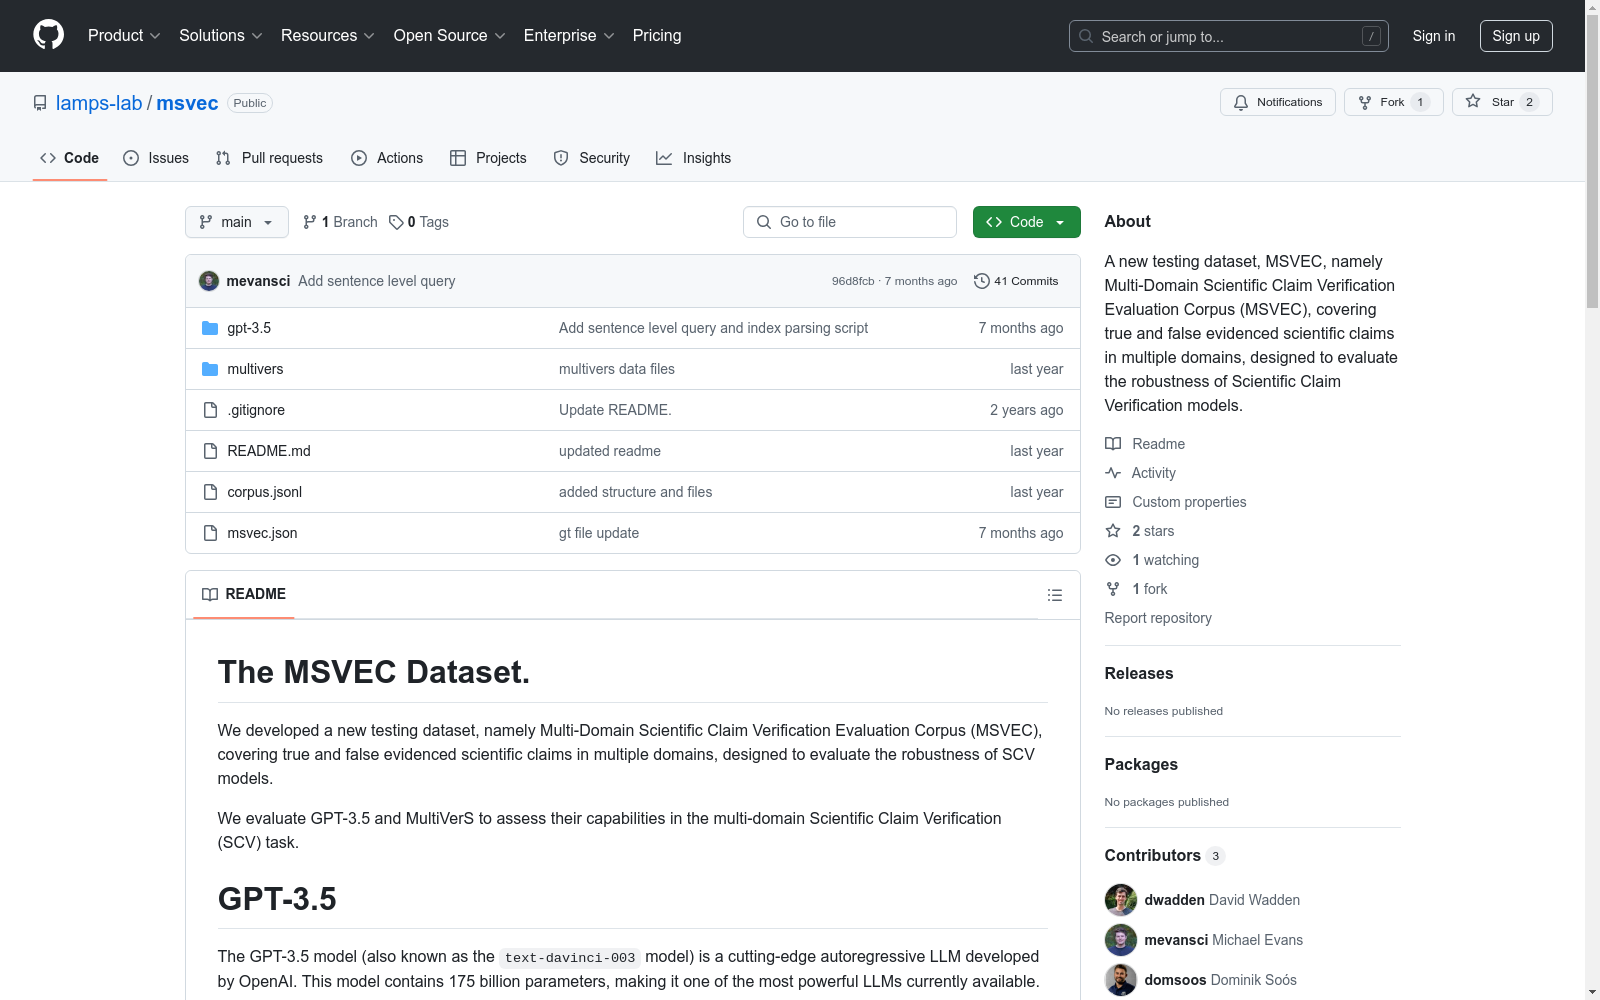Expand the Enterprise menu
The image size is (1600, 1000).
pyautogui.click(x=569, y=35)
